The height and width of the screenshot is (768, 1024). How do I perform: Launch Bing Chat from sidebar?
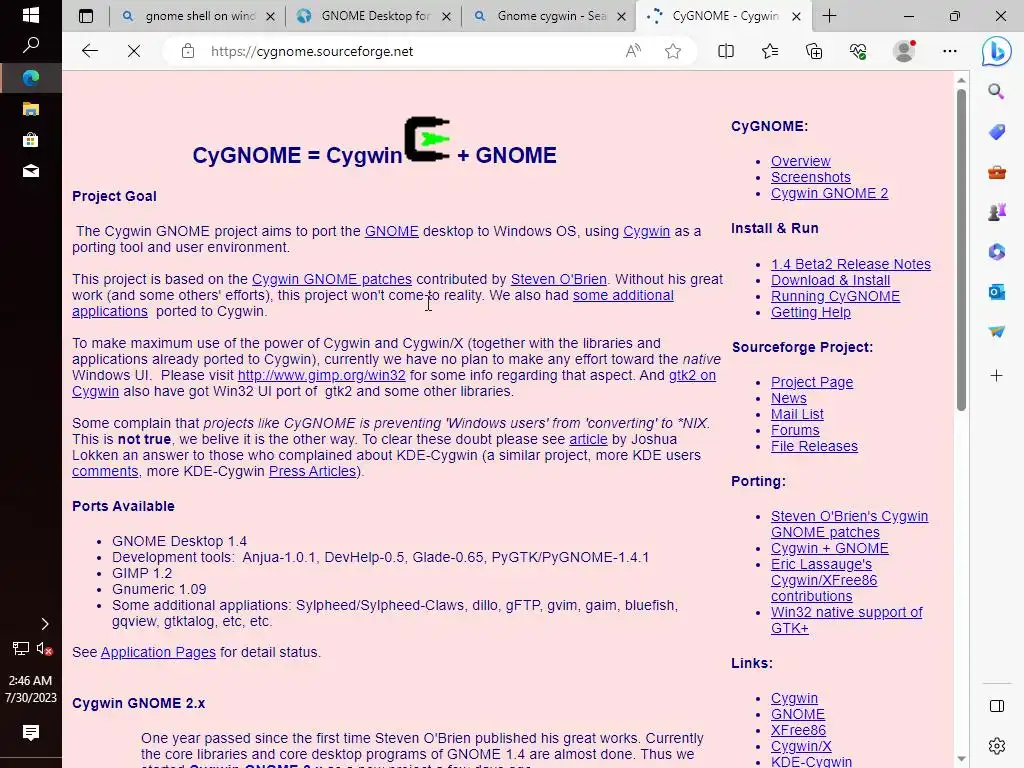coord(997,51)
